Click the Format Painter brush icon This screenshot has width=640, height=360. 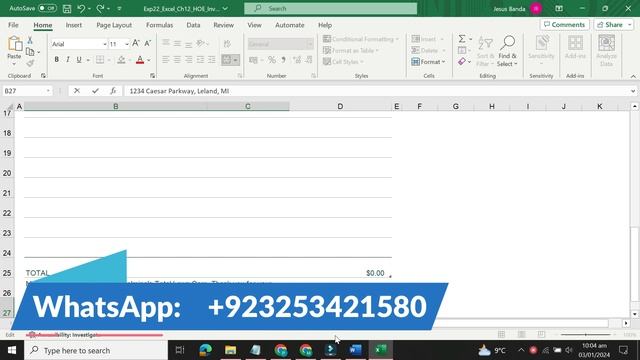tap(30, 63)
